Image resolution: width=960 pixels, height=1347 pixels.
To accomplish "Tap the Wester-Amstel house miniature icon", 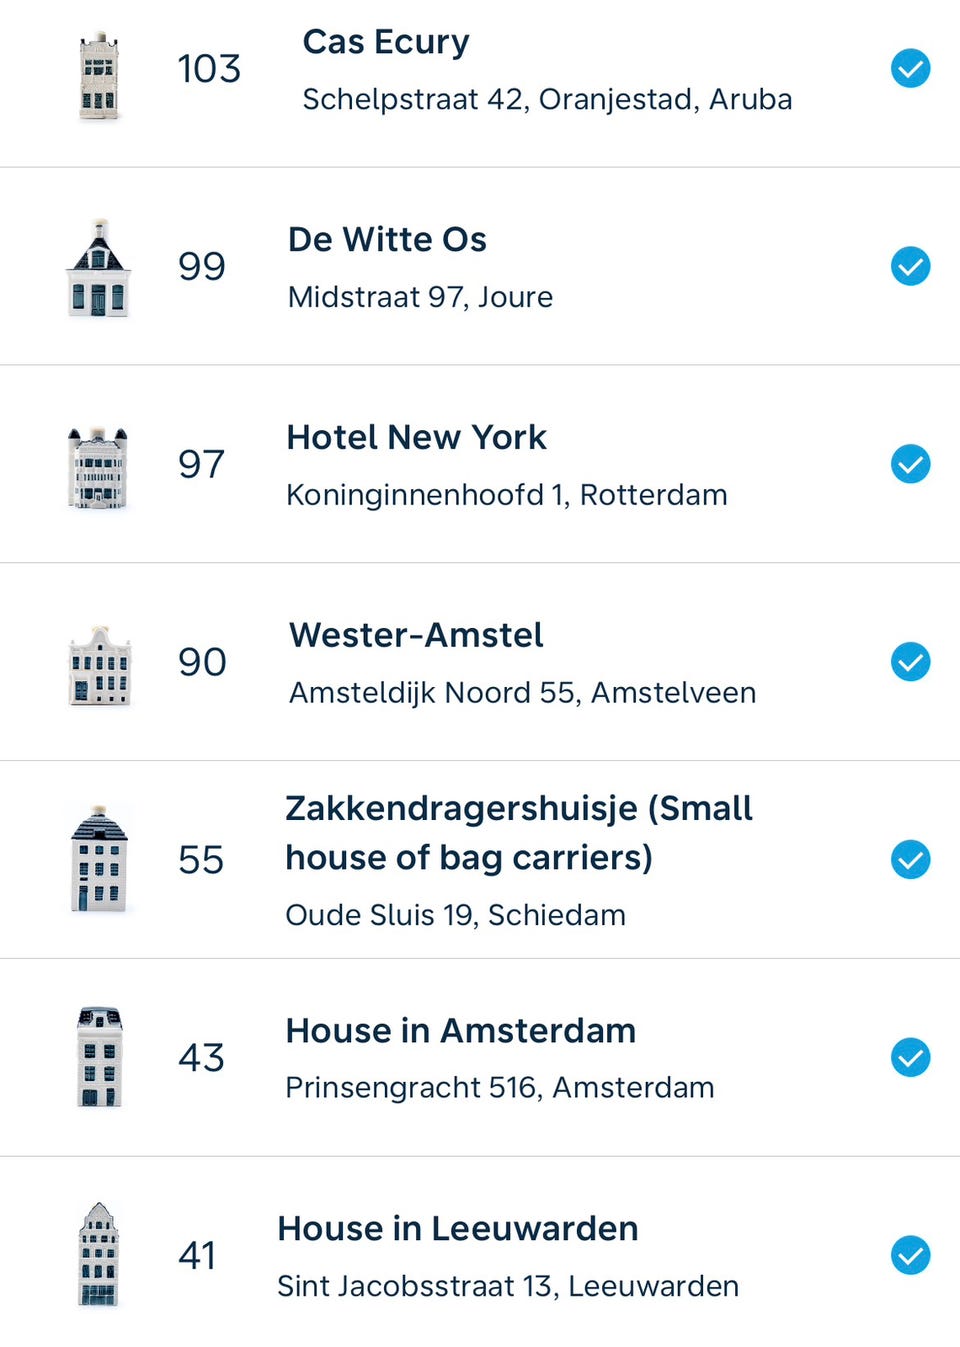I will (x=99, y=665).
